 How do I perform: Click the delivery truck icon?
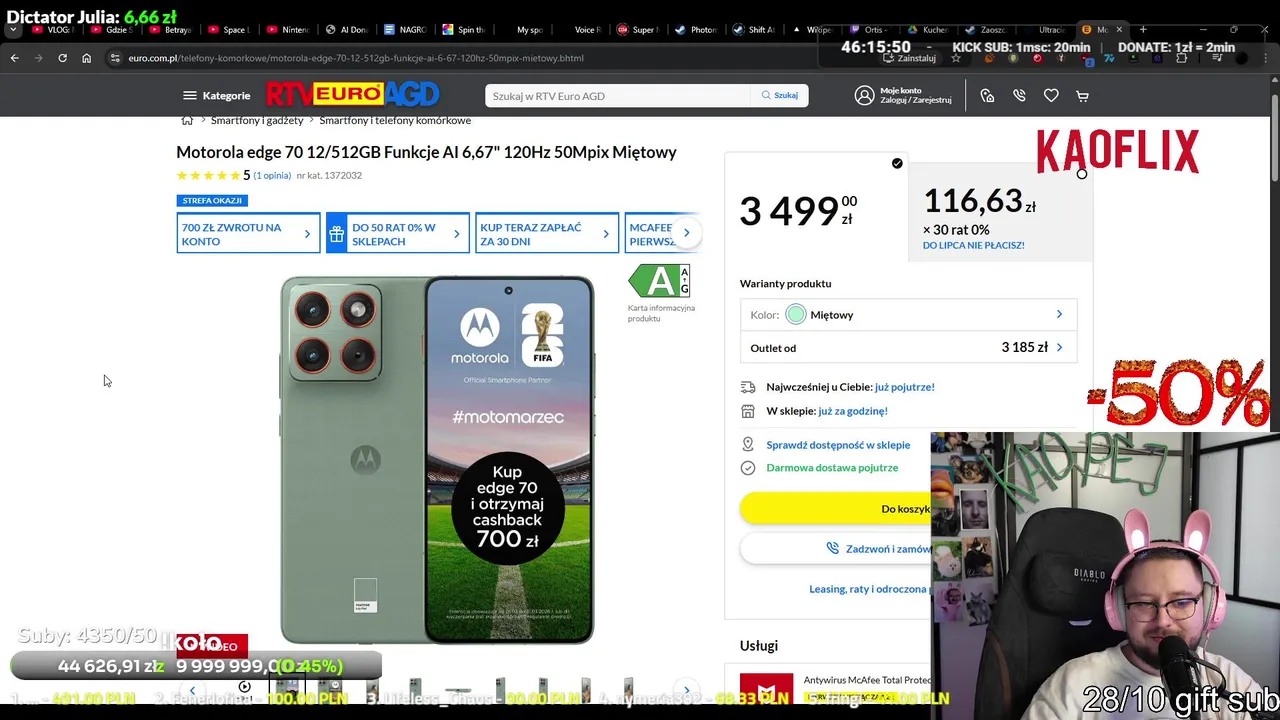pos(748,387)
